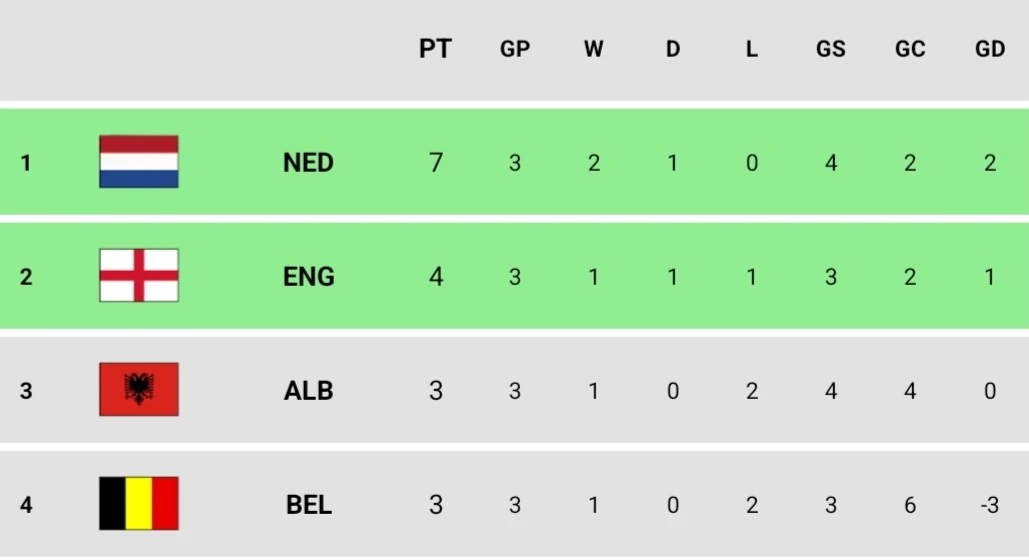Click the GD column header
This screenshot has width=1029, height=560.
(990, 49)
